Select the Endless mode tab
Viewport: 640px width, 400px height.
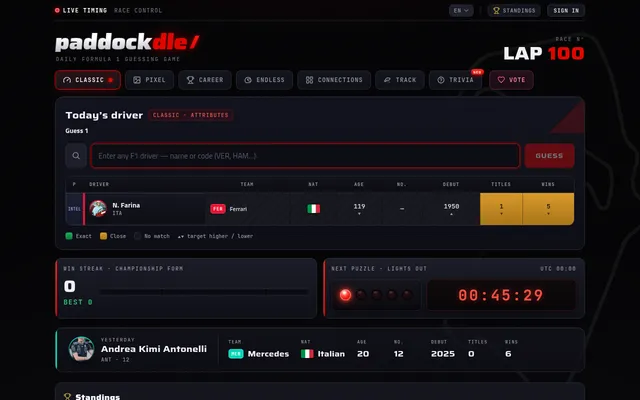coord(264,80)
